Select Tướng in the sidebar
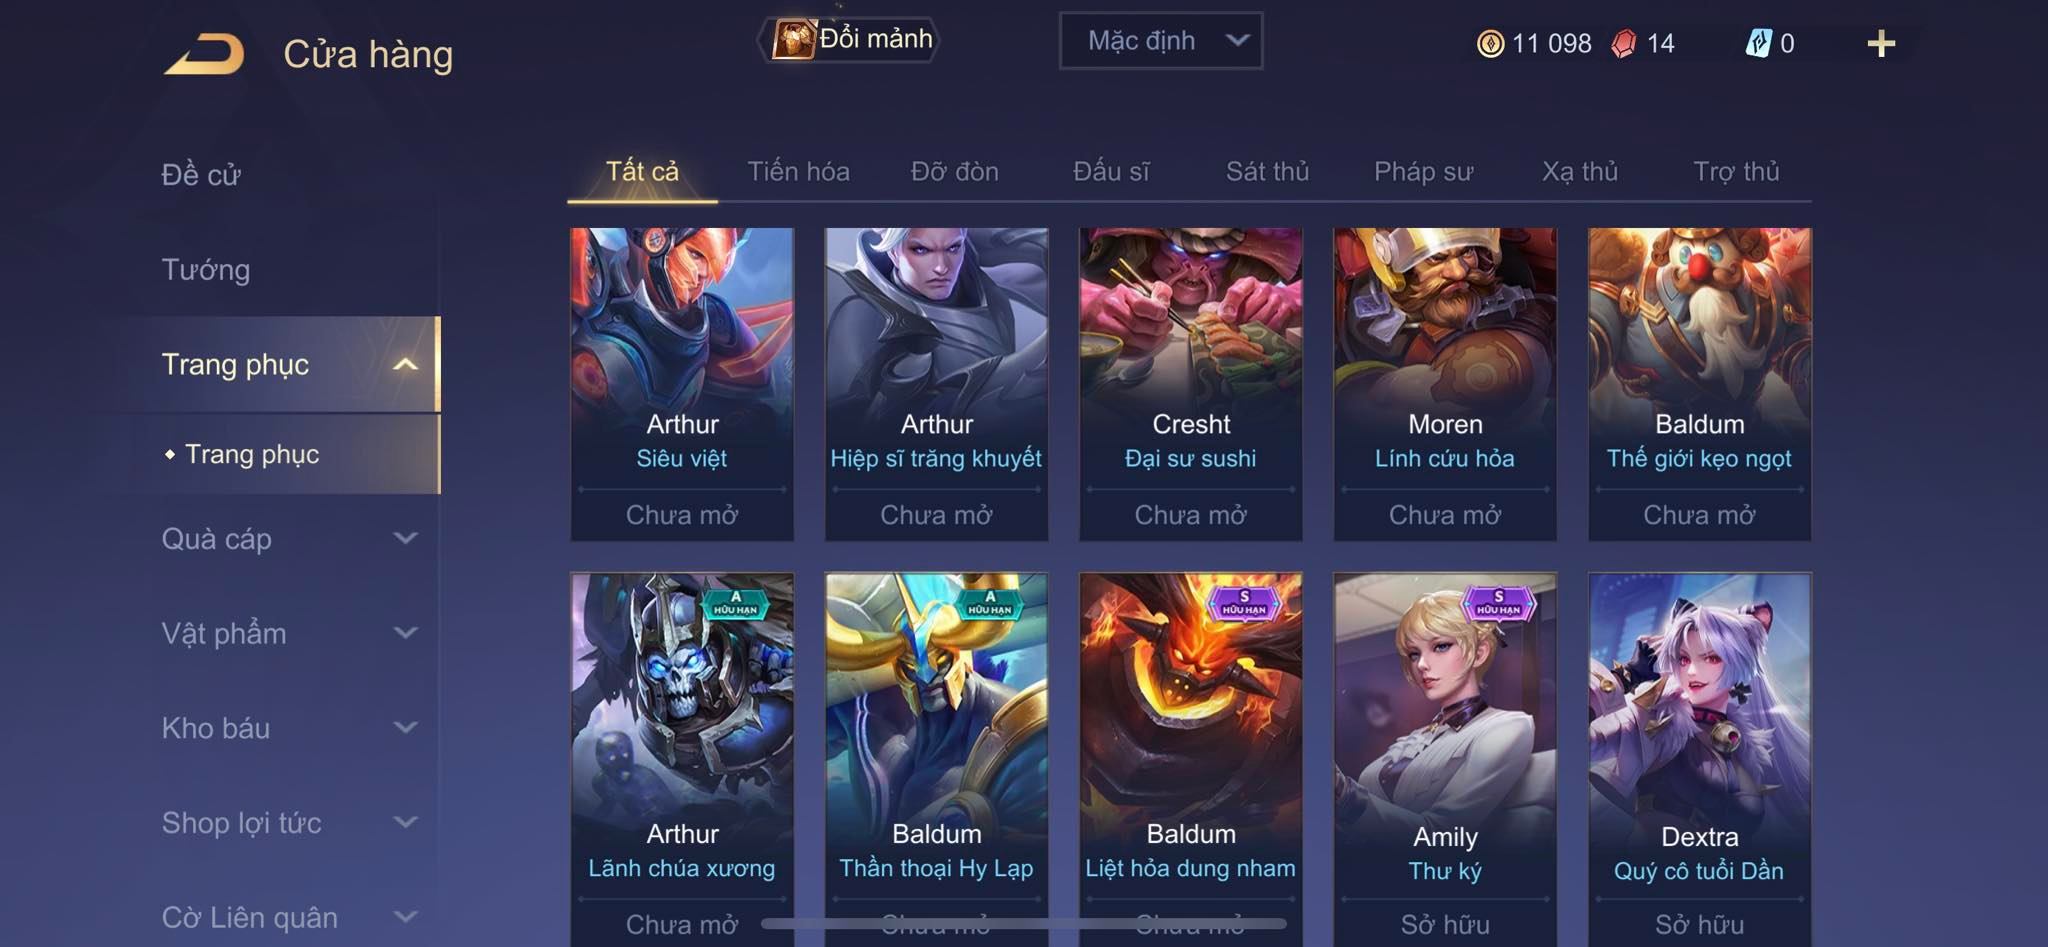This screenshot has height=947, width=2048. [x=206, y=270]
